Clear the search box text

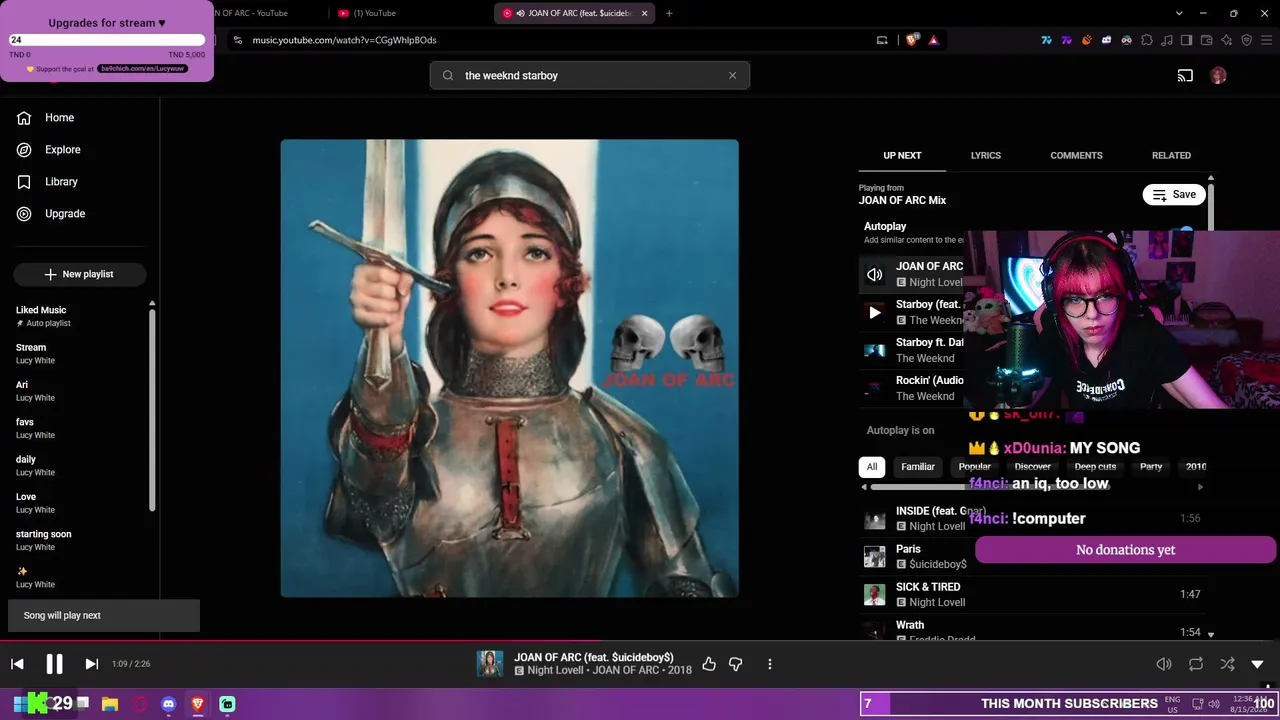click(x=732, y=76)
